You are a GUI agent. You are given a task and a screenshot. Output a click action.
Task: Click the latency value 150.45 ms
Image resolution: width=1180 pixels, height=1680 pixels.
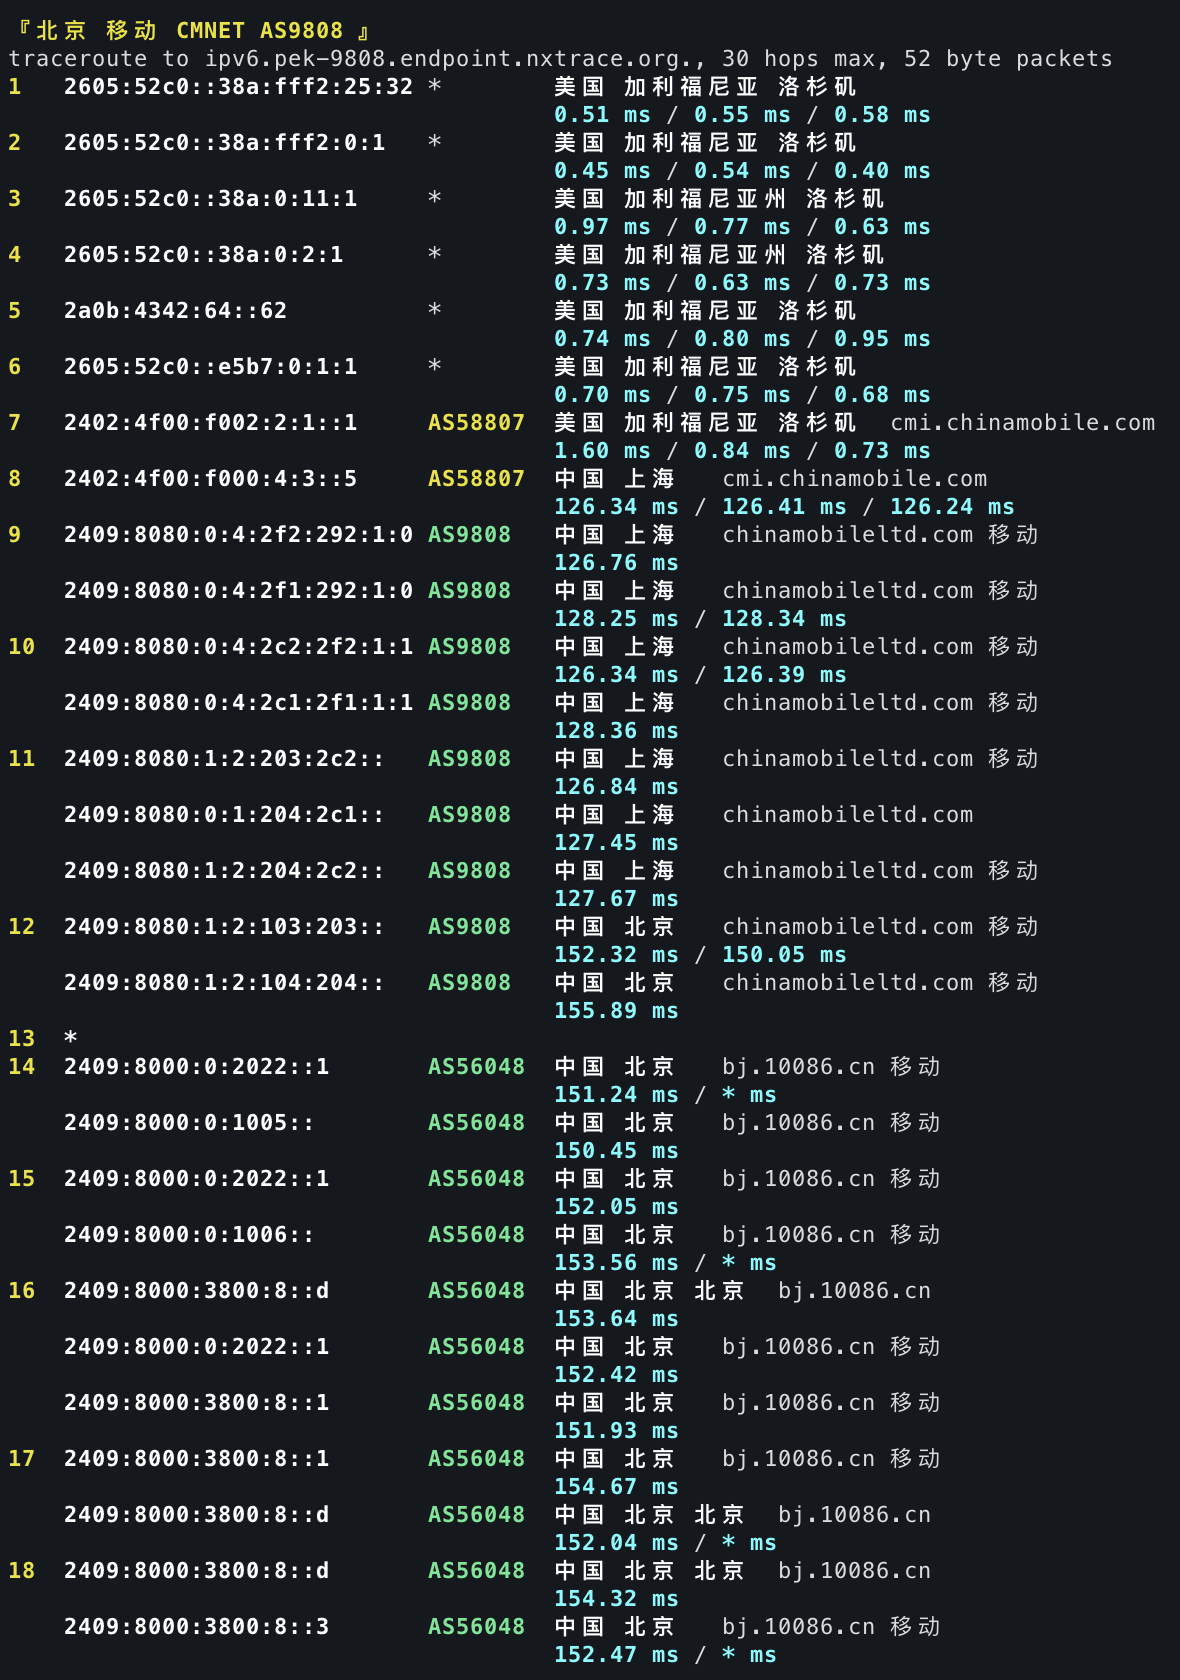point(616,1151)
